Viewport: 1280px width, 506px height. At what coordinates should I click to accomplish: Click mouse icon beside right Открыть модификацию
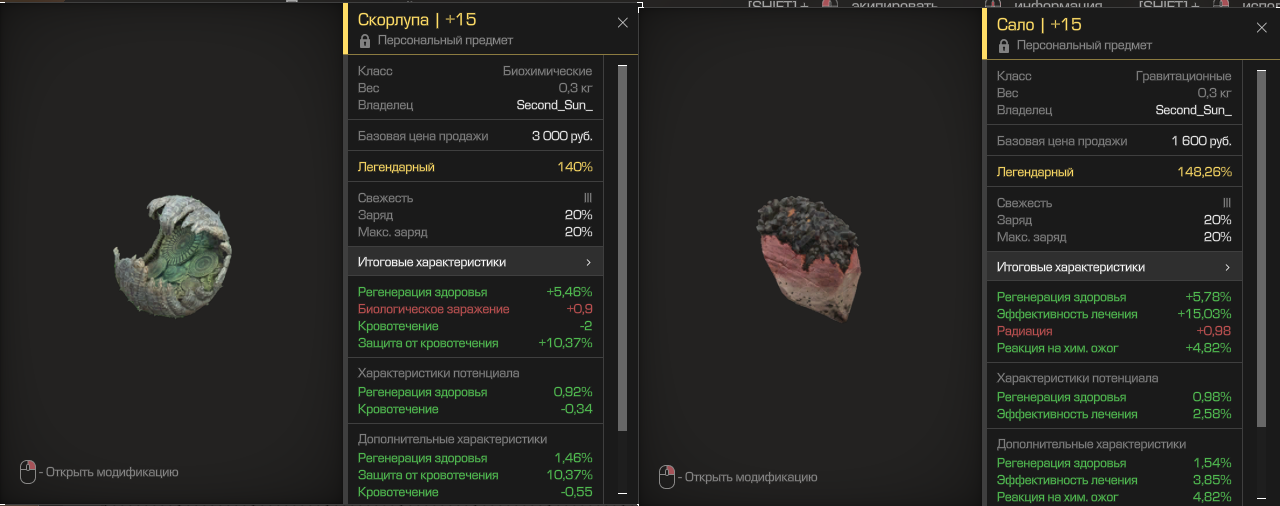[x=667, y=477]
